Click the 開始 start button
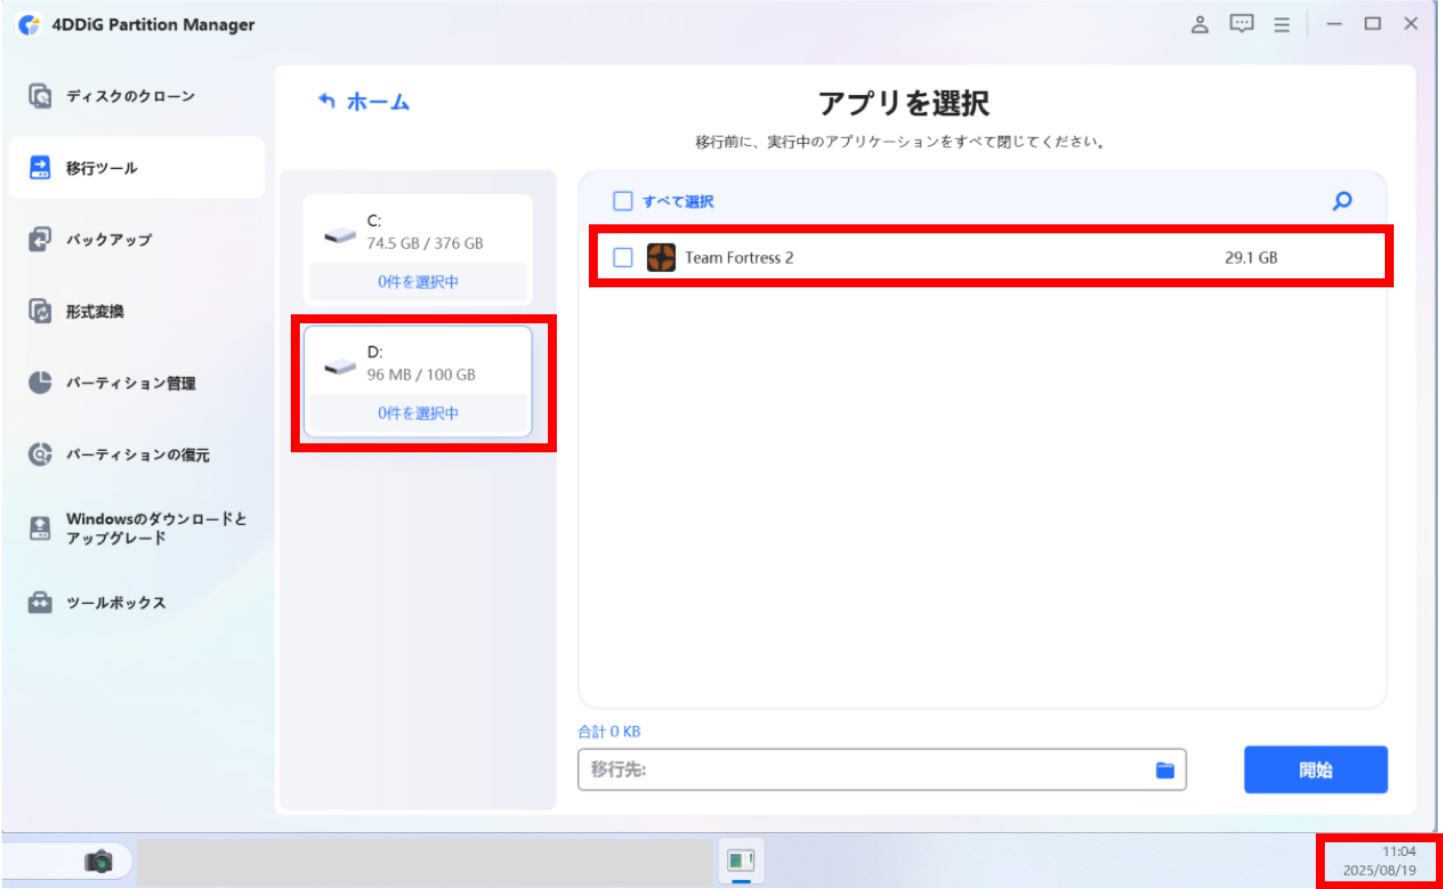The height and width of the screenshot is (889, 1443). pyautogui.click(x=1316, y=770)
